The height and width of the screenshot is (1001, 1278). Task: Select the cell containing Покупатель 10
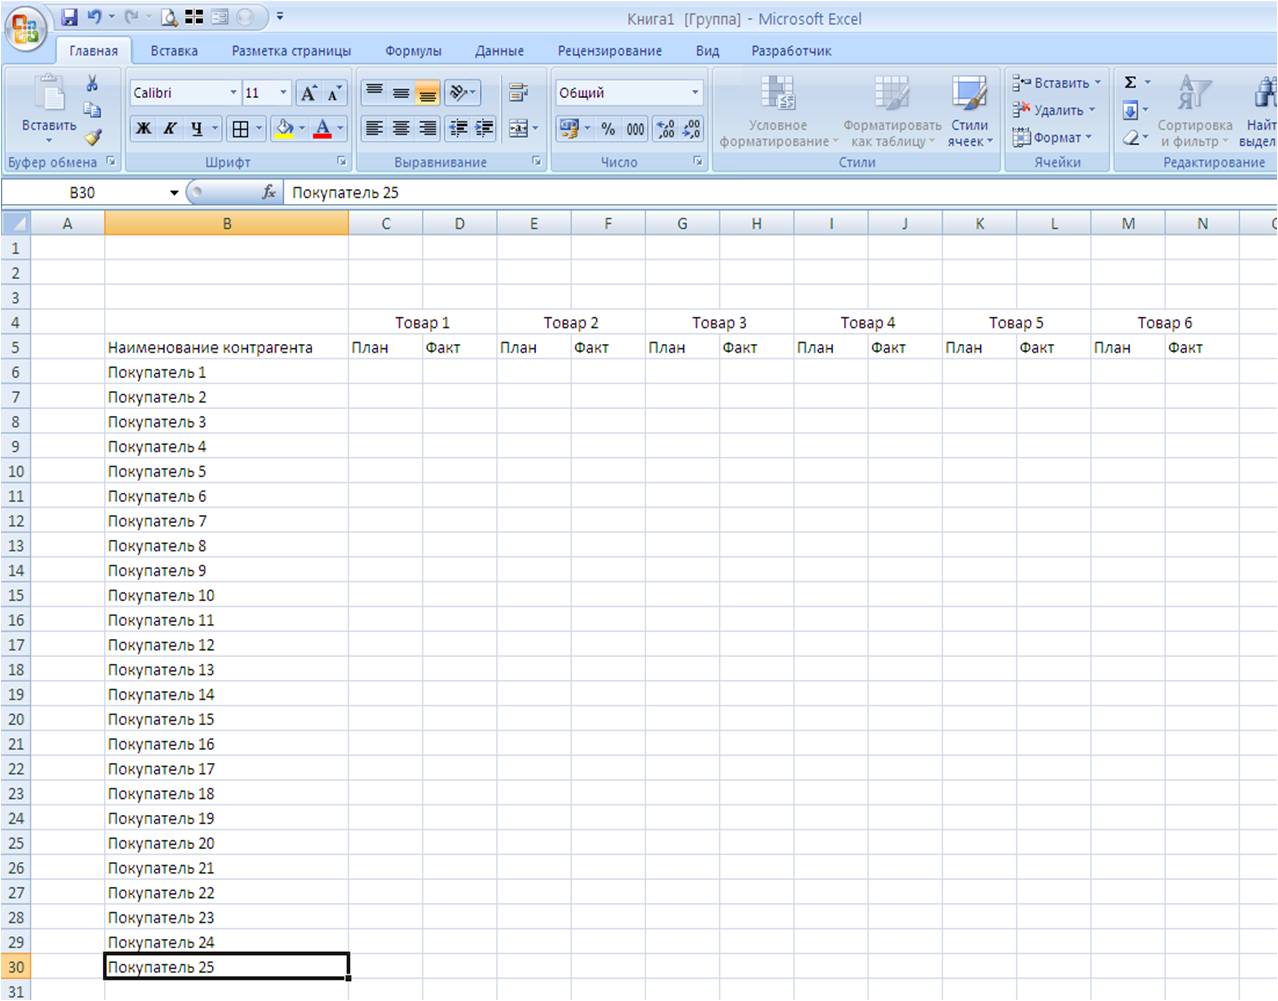click(x=226, y=595)
